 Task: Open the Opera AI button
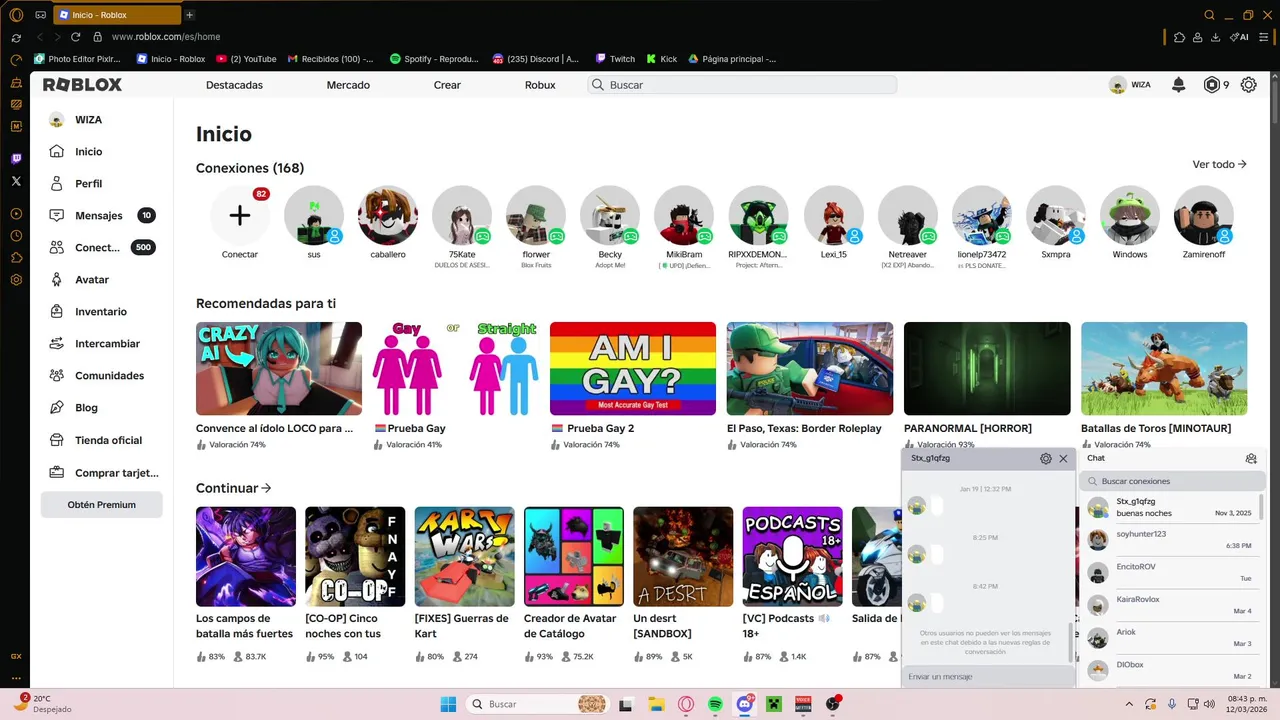[1239, 37]
